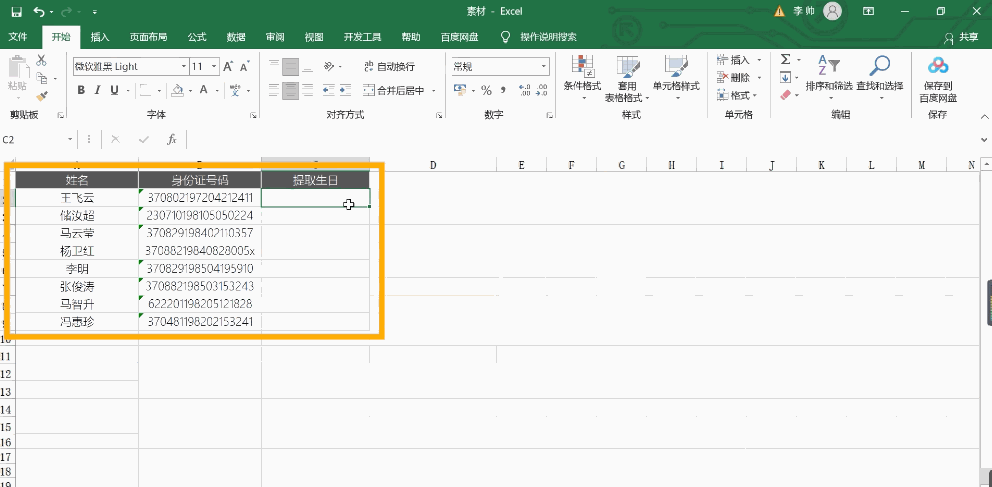The height and width of the screenshot is (487, 992).
Task: Click the Cut scissors icon
Action: tap(41, 60)
